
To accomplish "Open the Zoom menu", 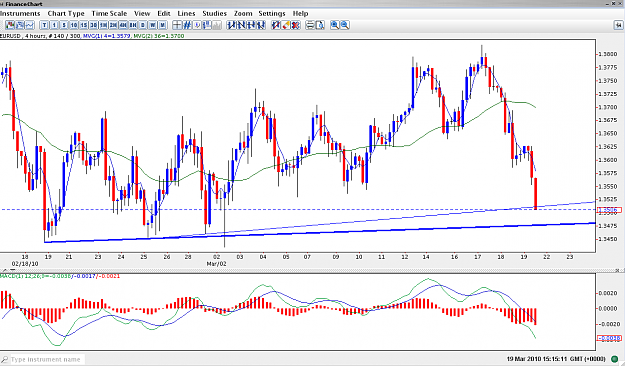I will tap(243, 13).
